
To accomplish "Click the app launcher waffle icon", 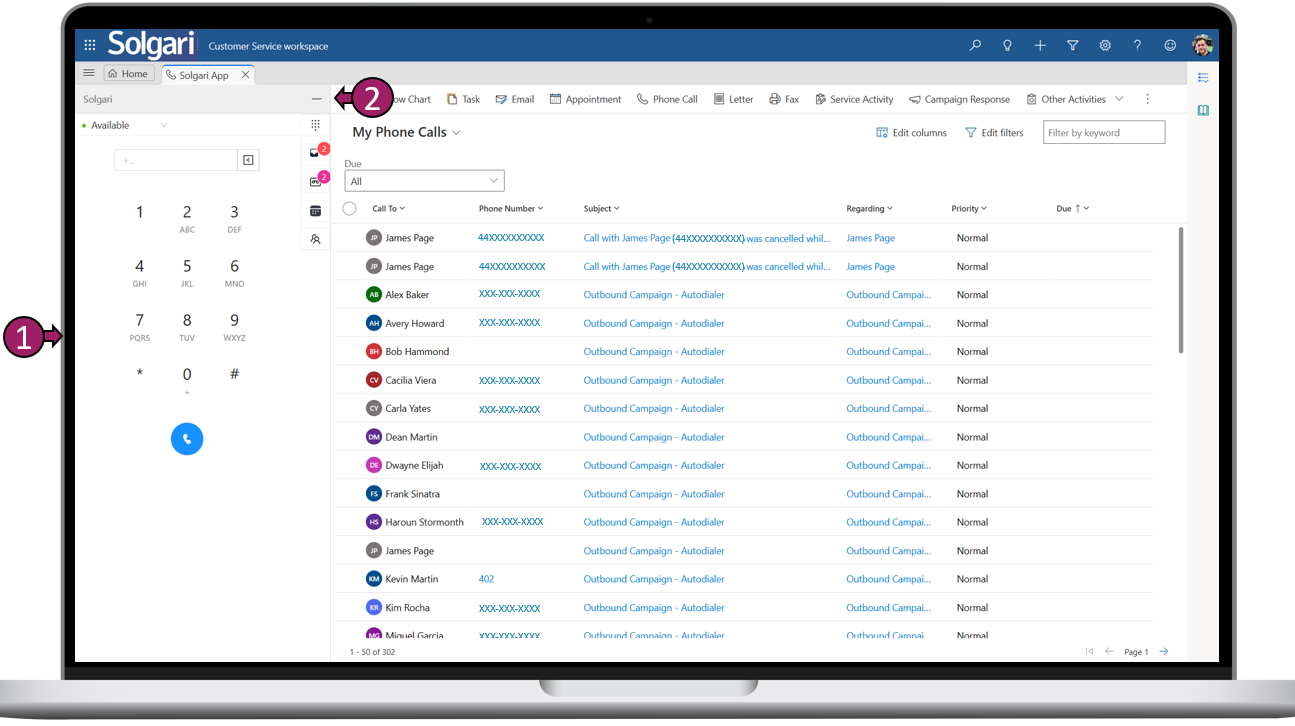I will (x=90, y=45).
